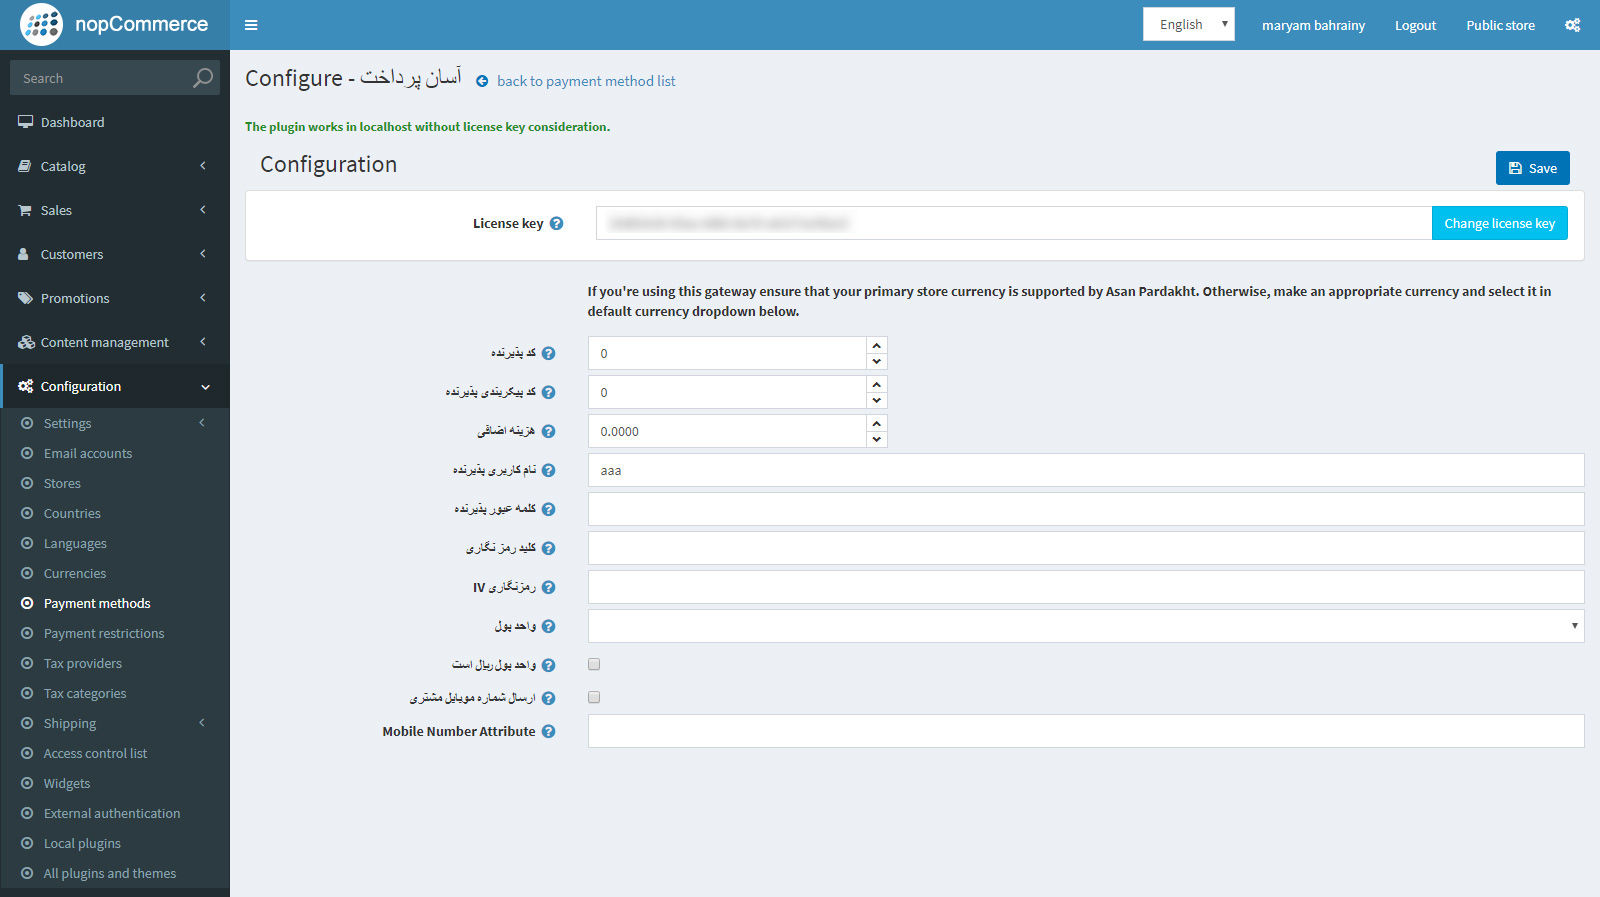Click the help icon beside ارسال شماره موبایل مشتری

click(548, 698)
